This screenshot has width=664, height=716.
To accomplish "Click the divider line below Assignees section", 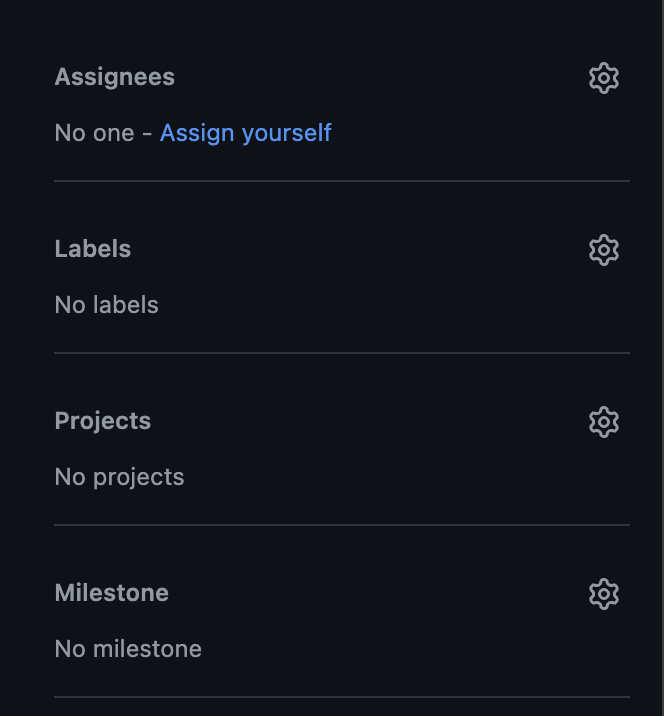I will [342, 181].
